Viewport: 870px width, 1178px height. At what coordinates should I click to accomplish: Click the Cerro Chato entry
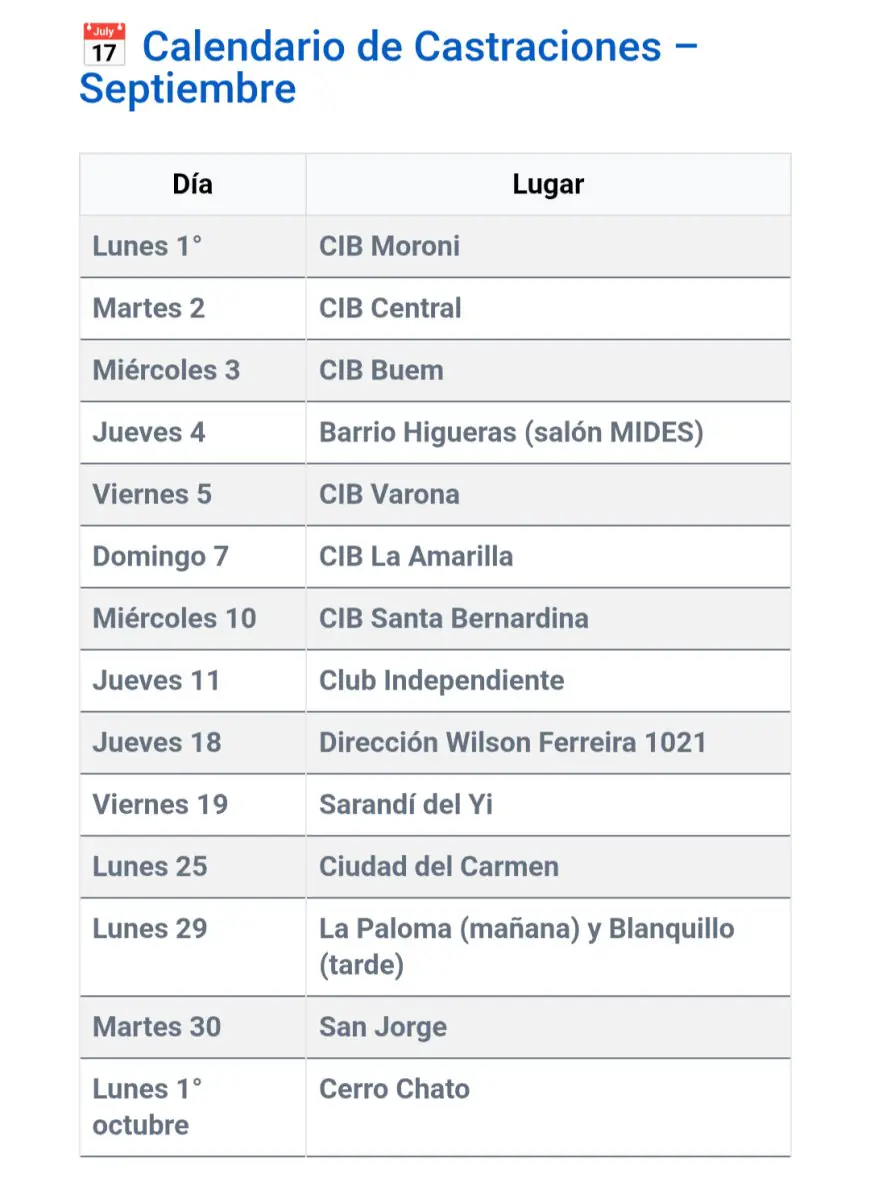394,1088
